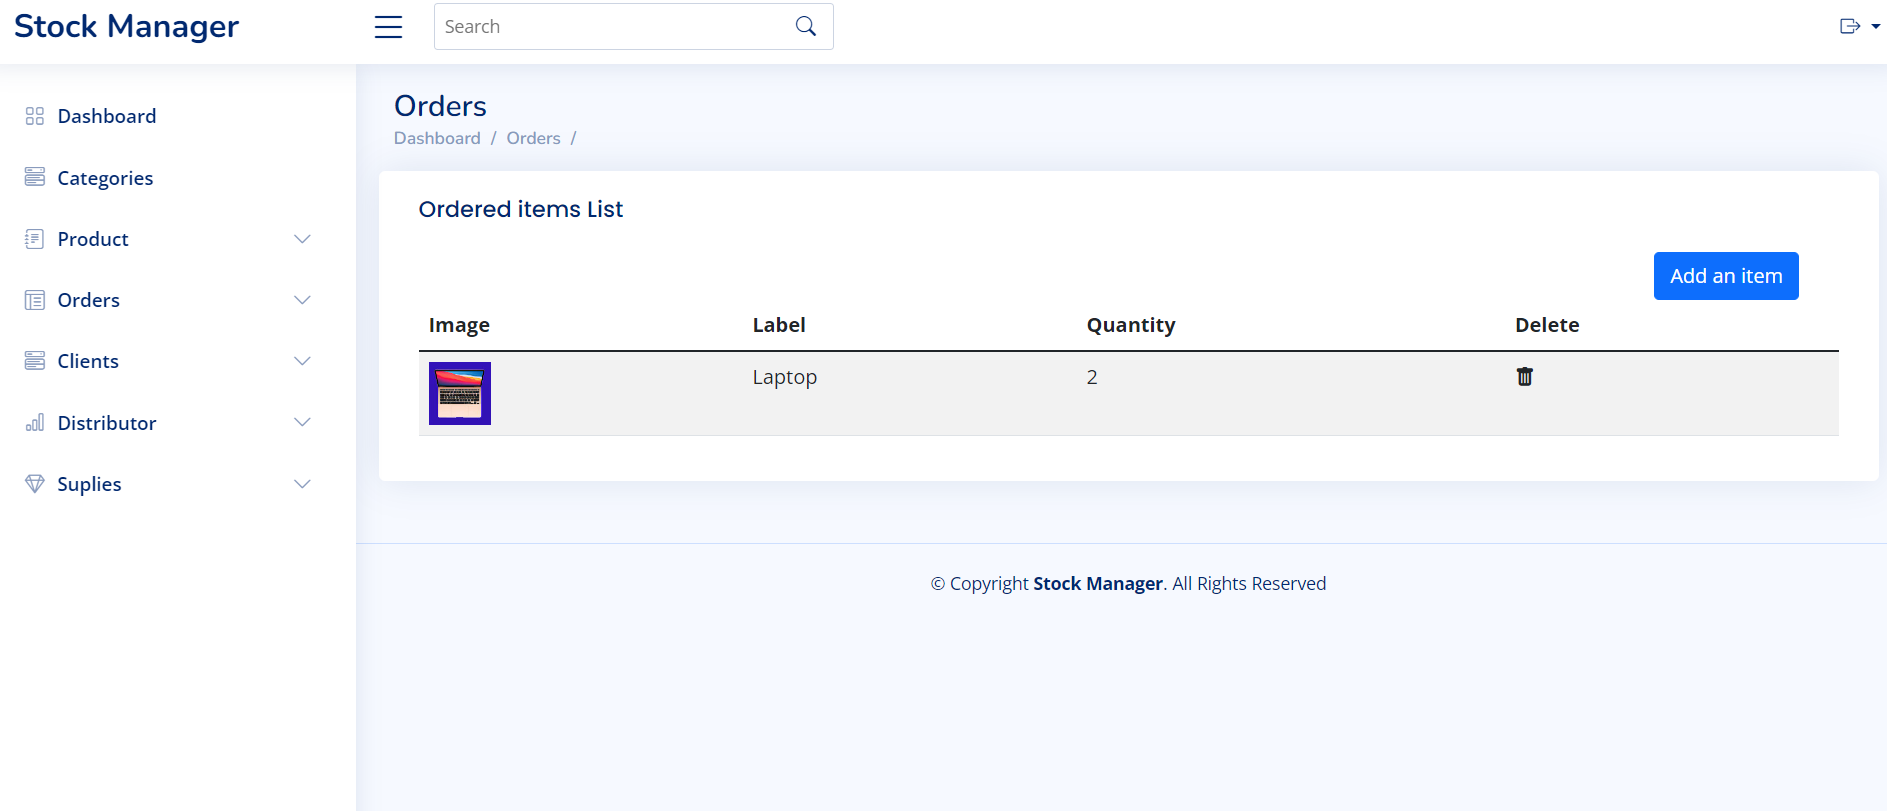Click the Label column header
The width and height of the screenshot is (1887, 811).
coord(779,325)
